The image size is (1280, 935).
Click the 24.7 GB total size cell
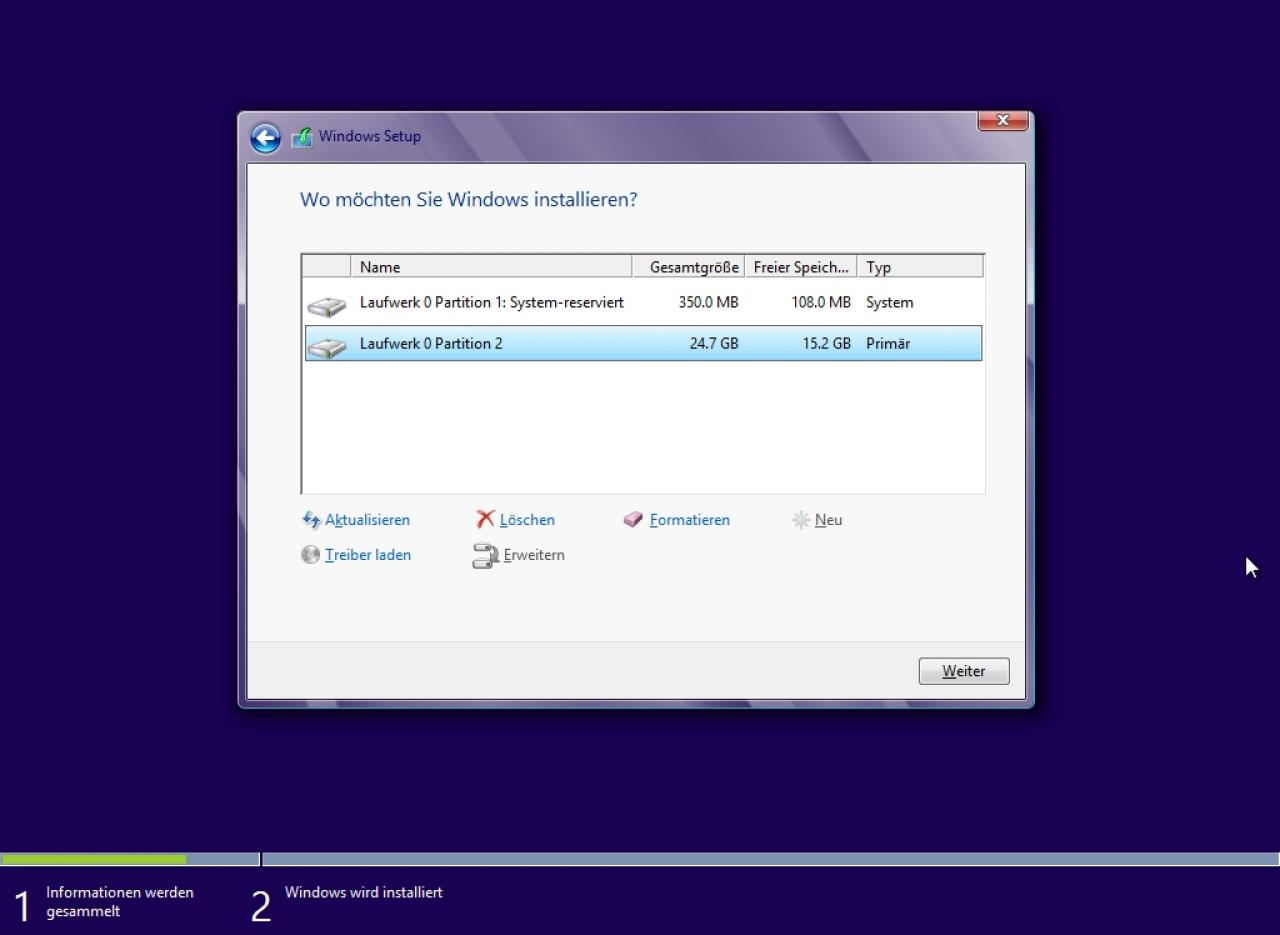click(714, 343)
